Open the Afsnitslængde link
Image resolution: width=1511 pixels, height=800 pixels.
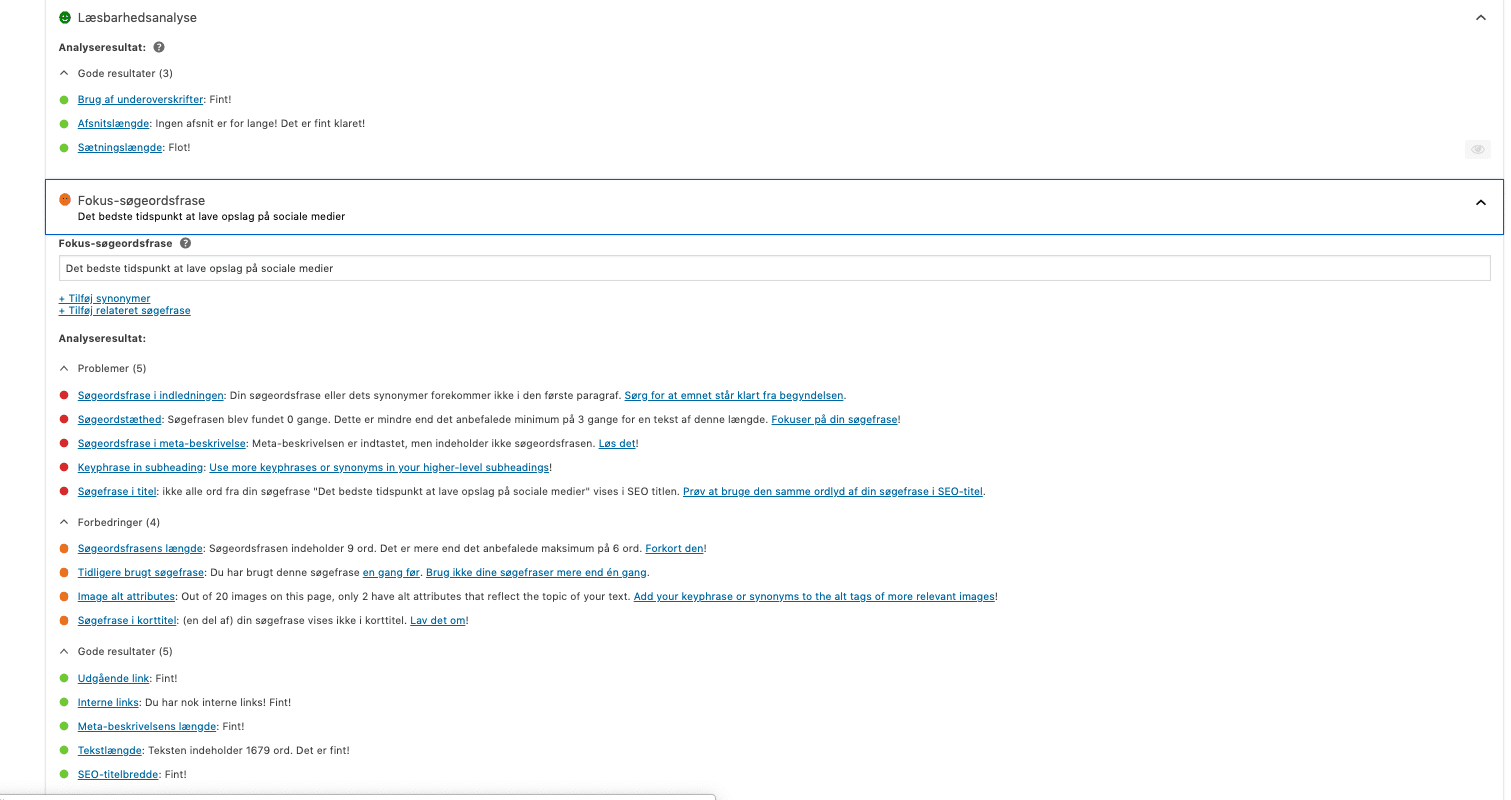[114, 123]
